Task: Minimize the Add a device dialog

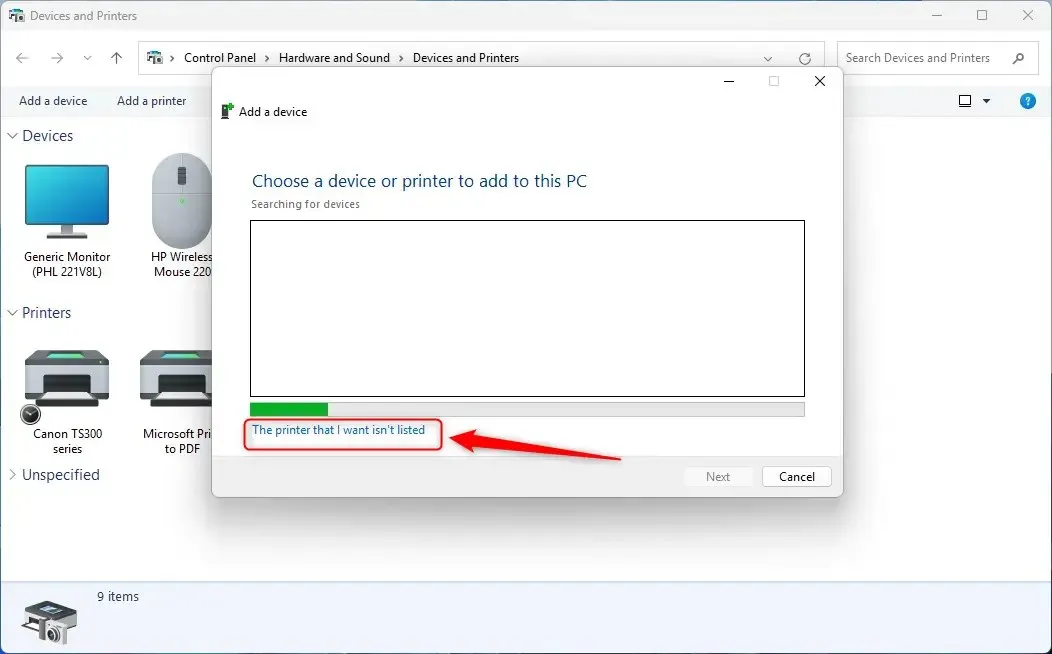Action: (729, 81)
